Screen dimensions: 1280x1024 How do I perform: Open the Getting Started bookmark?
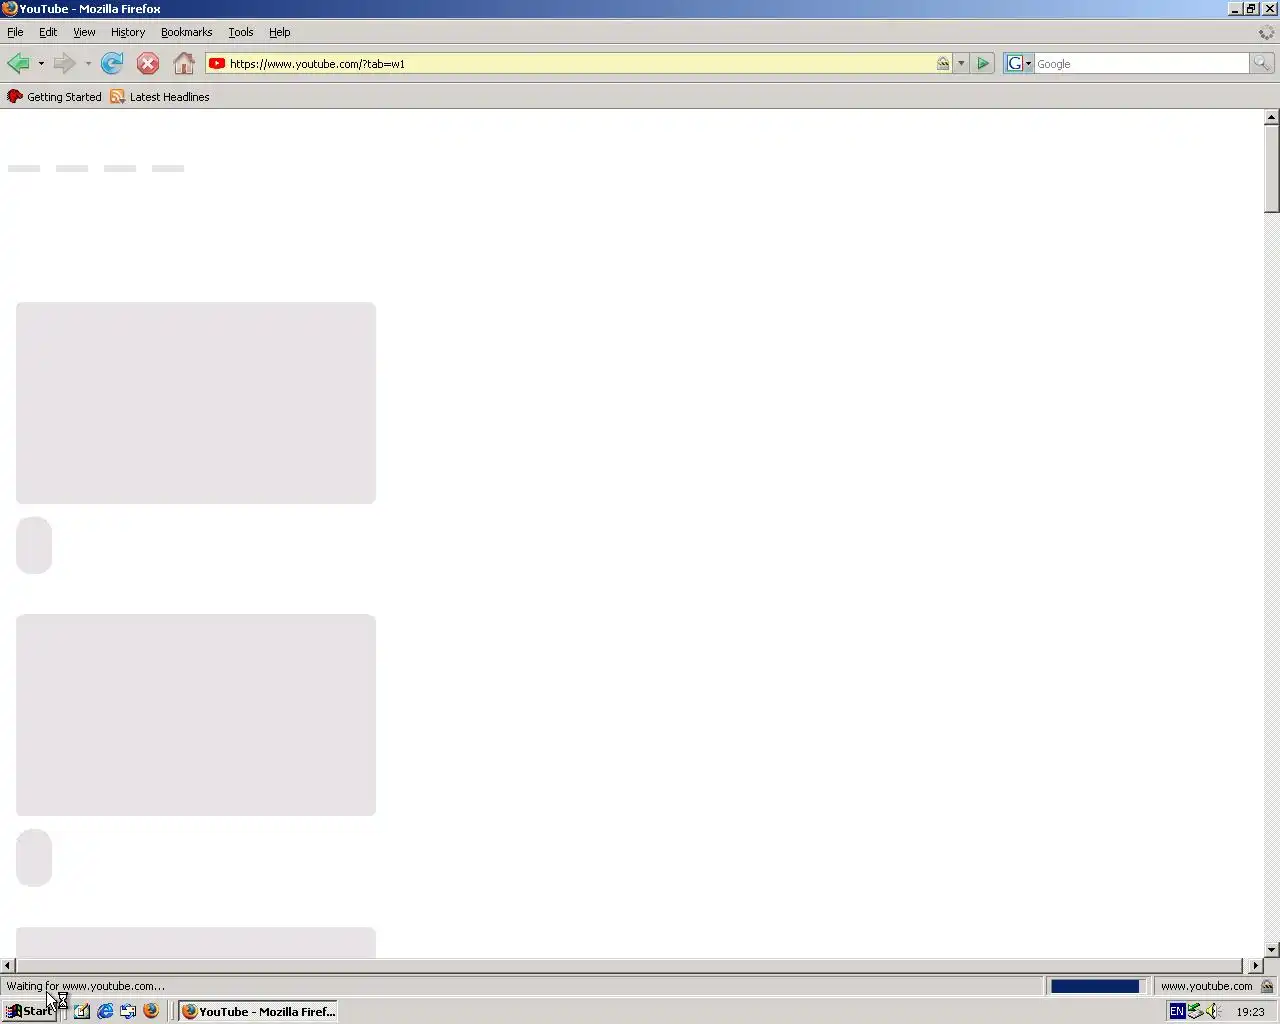[x=54, y=97]
